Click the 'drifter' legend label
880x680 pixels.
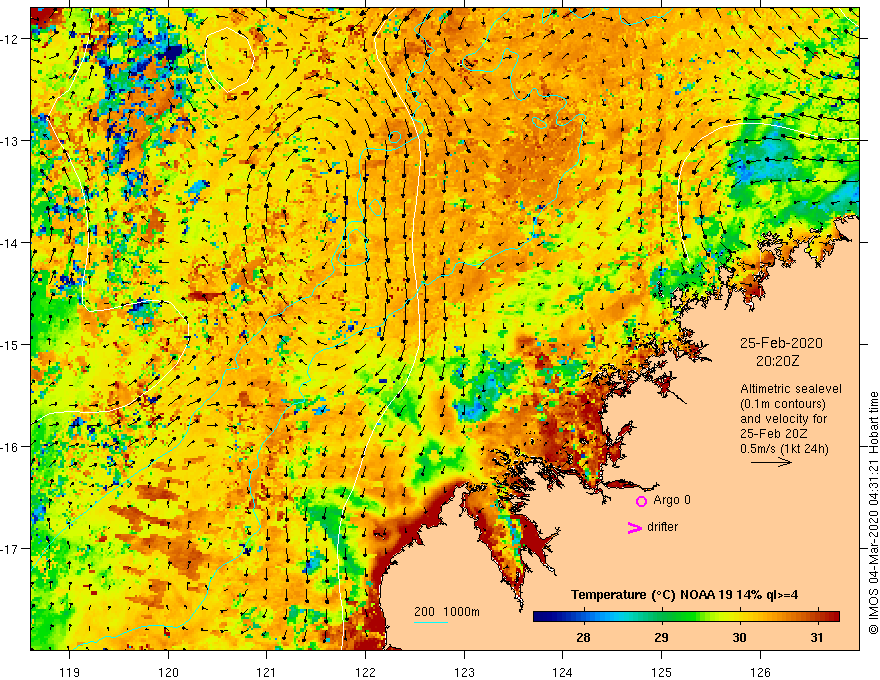click(662, 527)
